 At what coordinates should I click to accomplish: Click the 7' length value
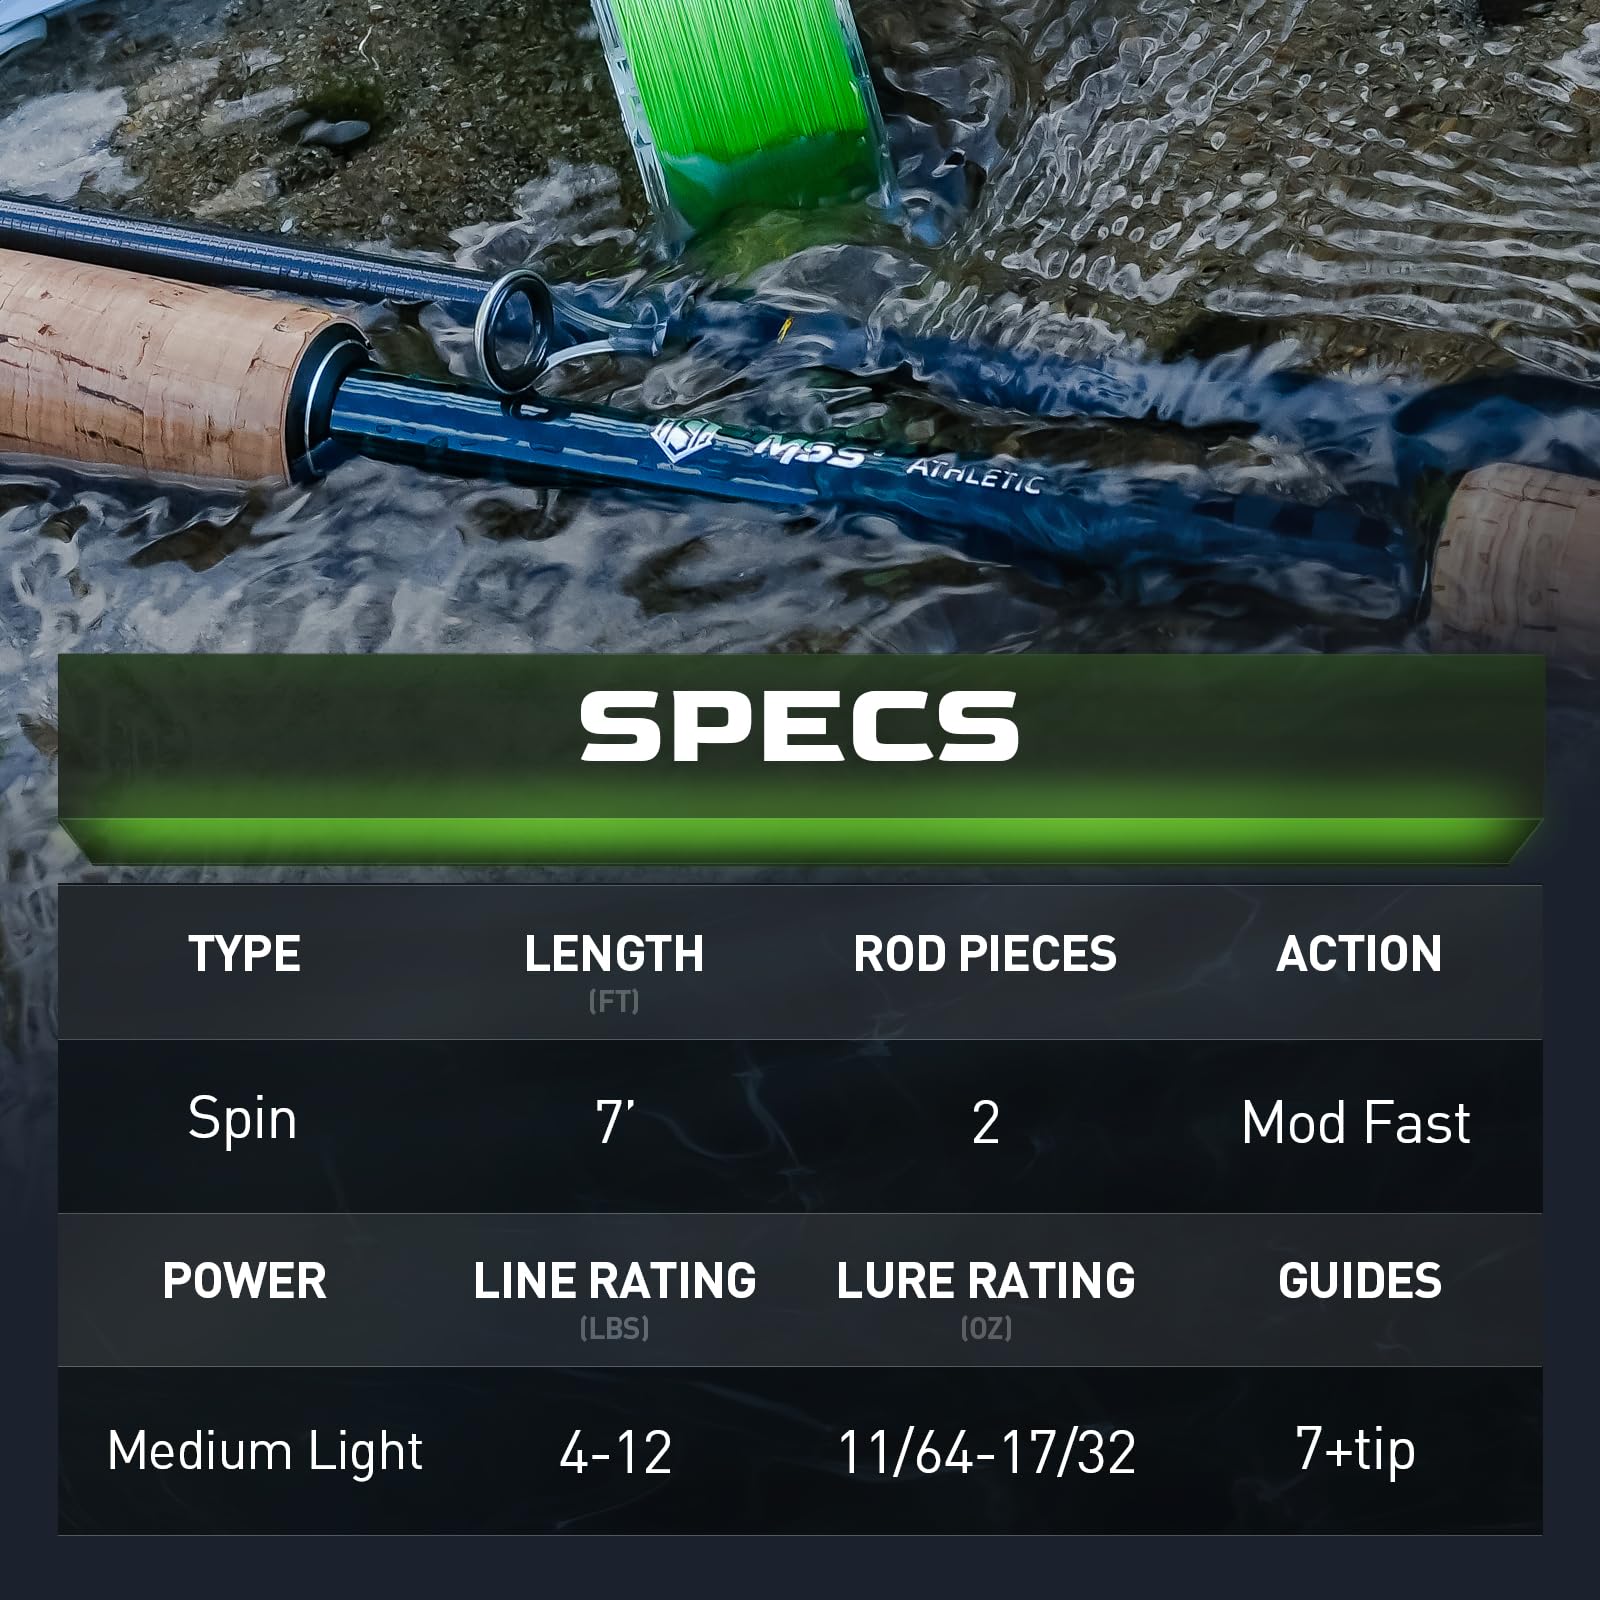click(x=615, y=1122)
